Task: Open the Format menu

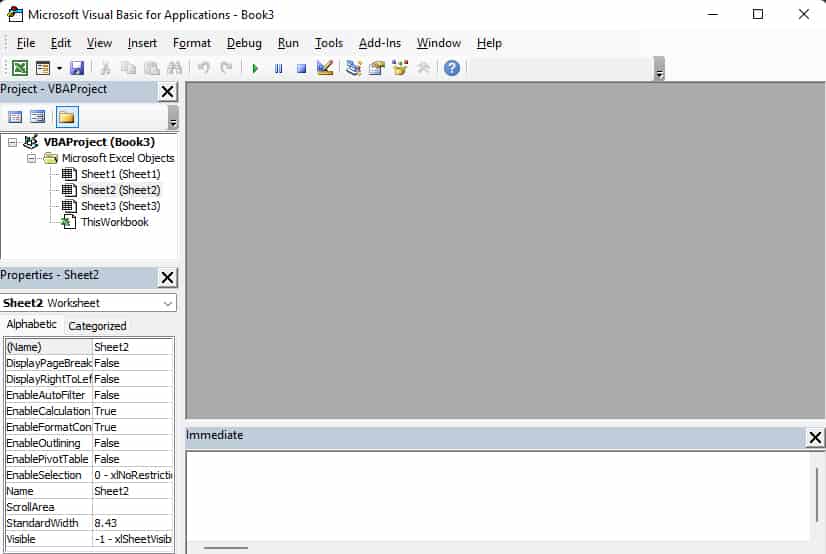Action: point(192,43)
